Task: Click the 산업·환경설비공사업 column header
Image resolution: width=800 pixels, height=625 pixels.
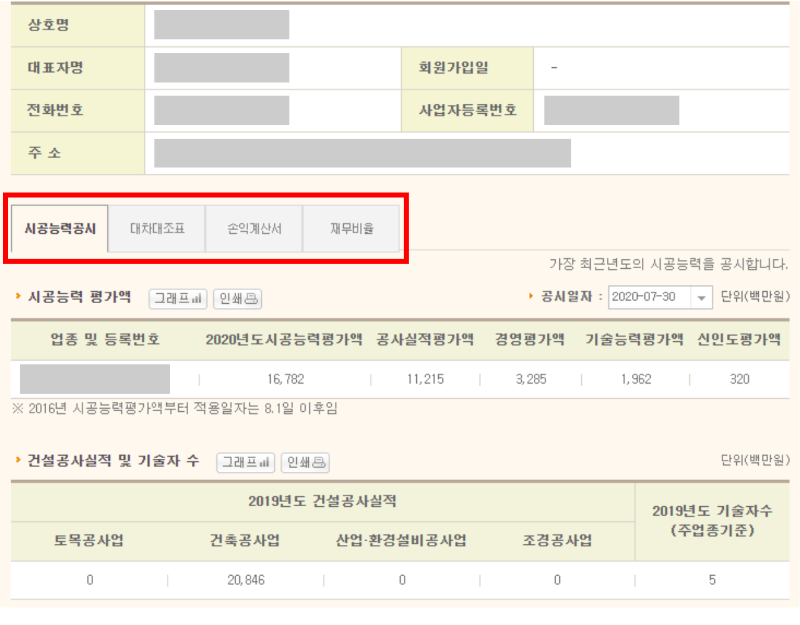Action: 401,540
